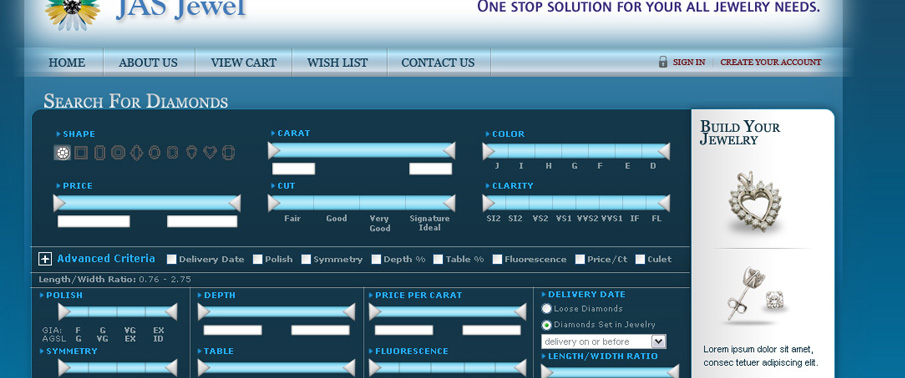Focus the Depth minimum input box
The width and height of the screenshot is (905, 378).
[x=233, y=330]
